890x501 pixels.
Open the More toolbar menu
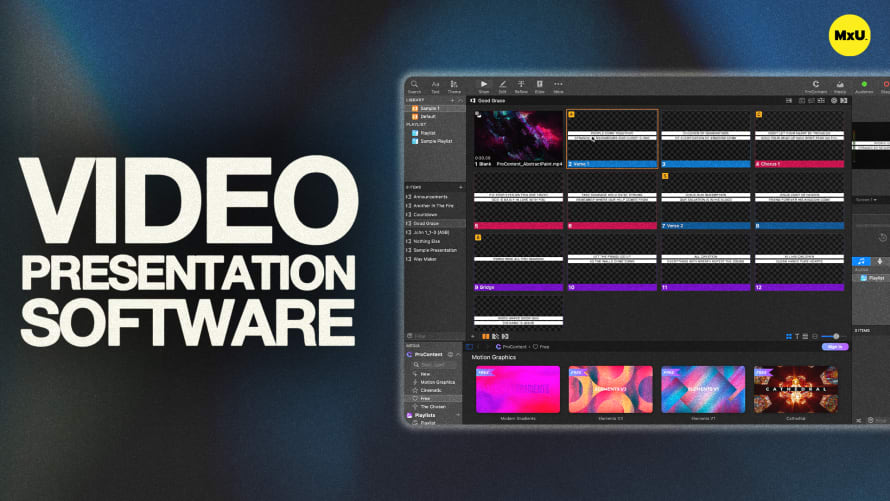coord(558,86)
